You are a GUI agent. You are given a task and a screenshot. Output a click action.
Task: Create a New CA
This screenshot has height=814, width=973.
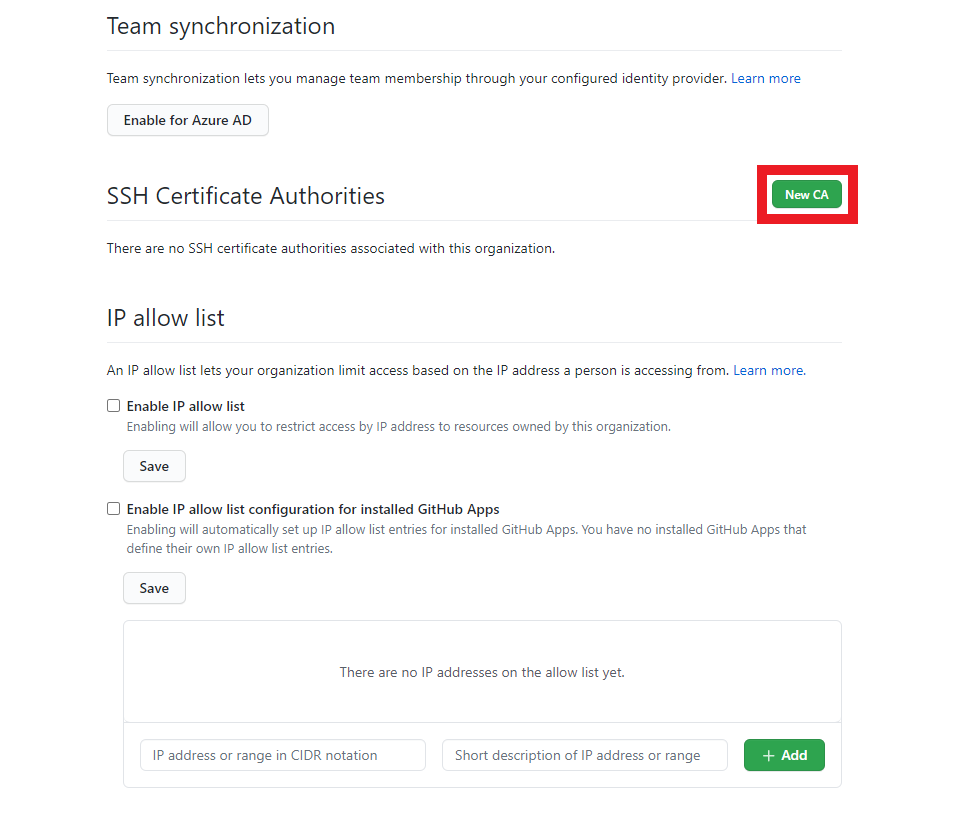pos(806,195)
